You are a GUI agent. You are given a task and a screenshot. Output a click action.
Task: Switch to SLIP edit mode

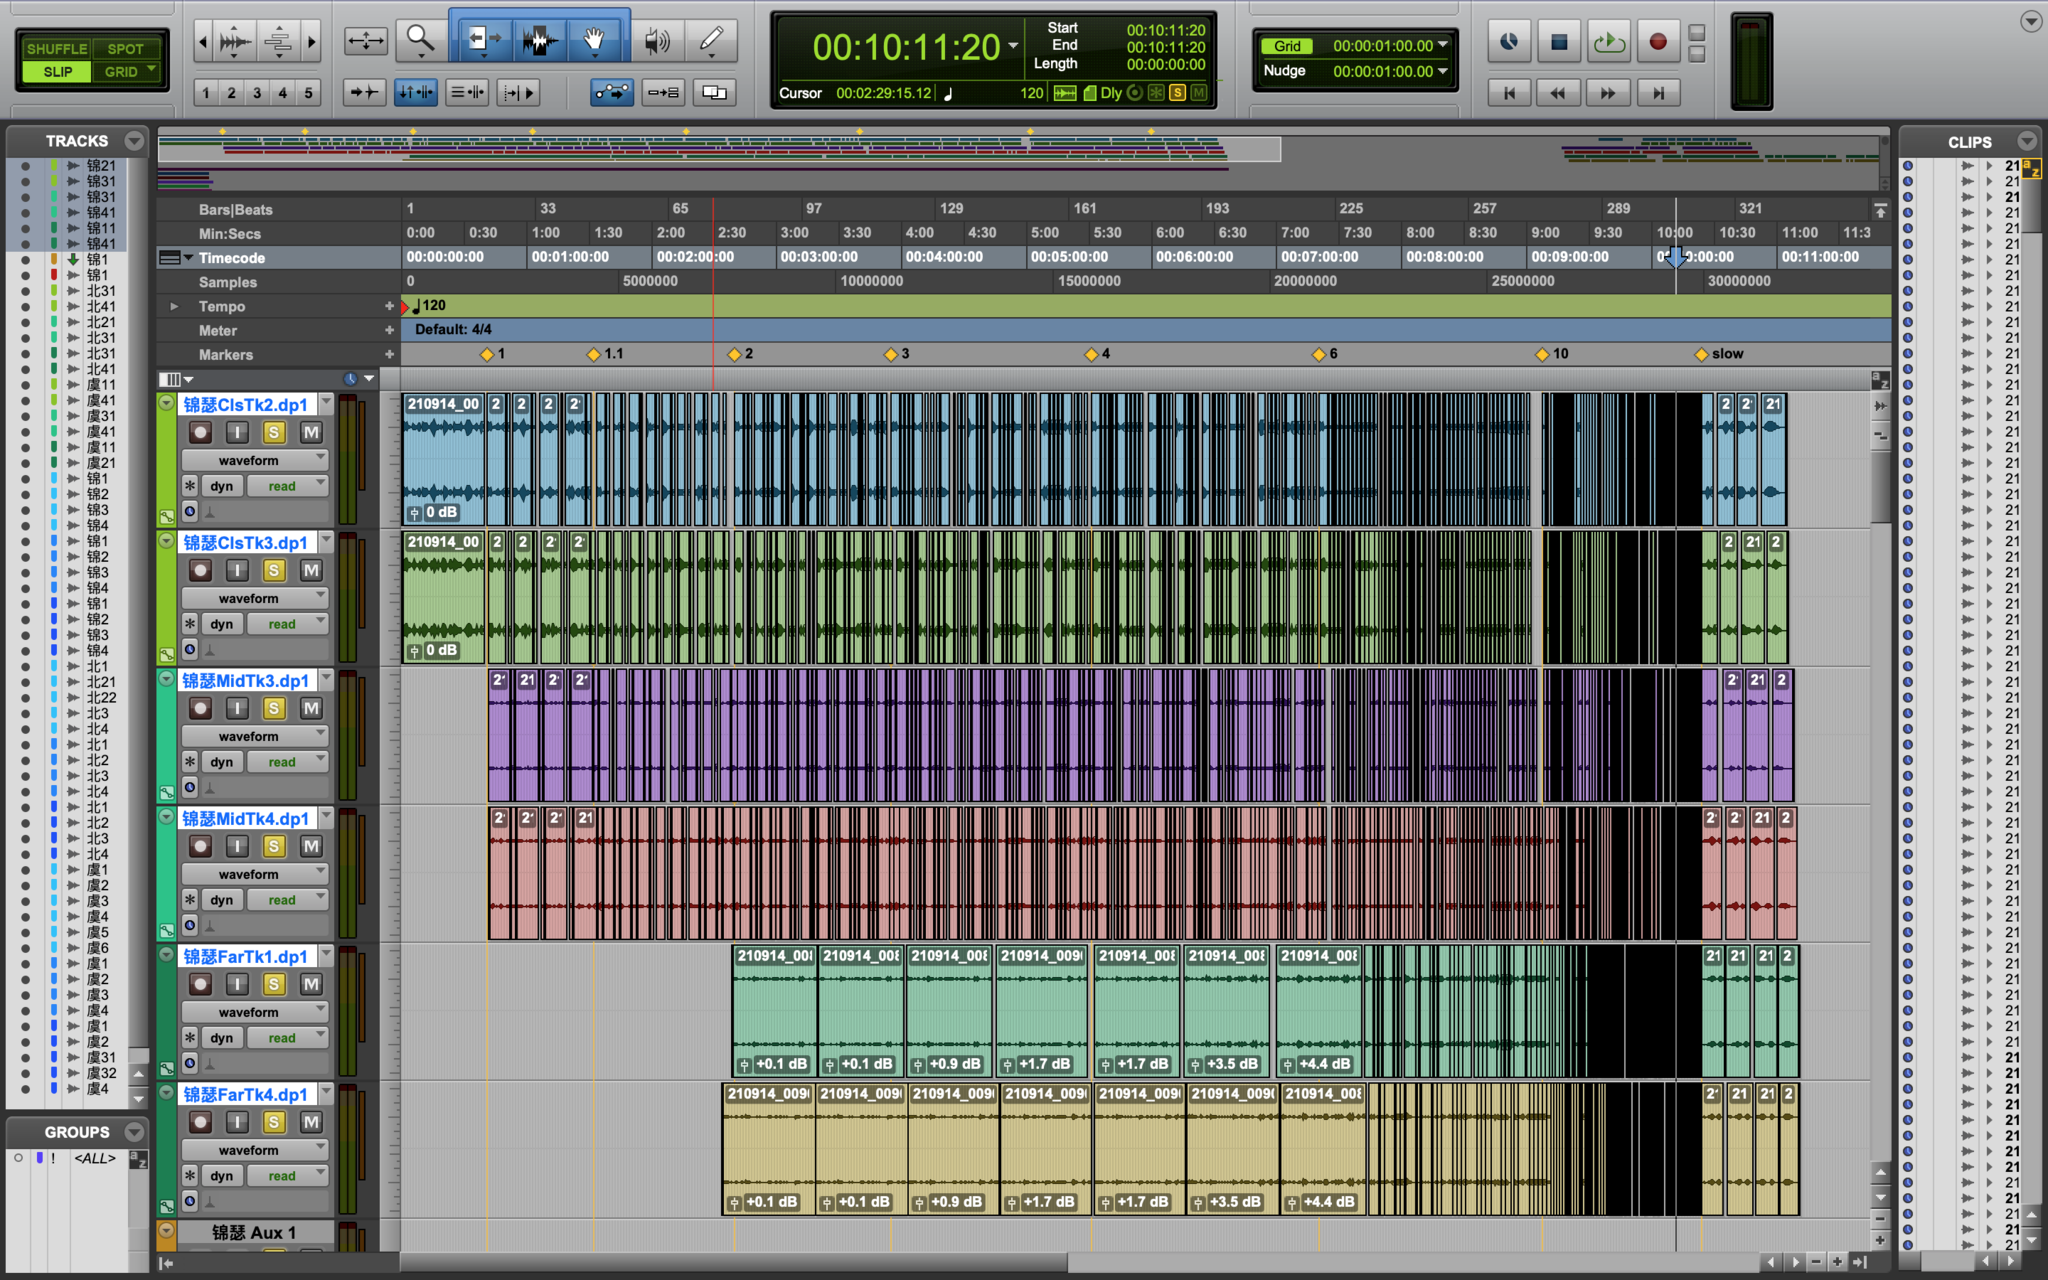point(57,72)
